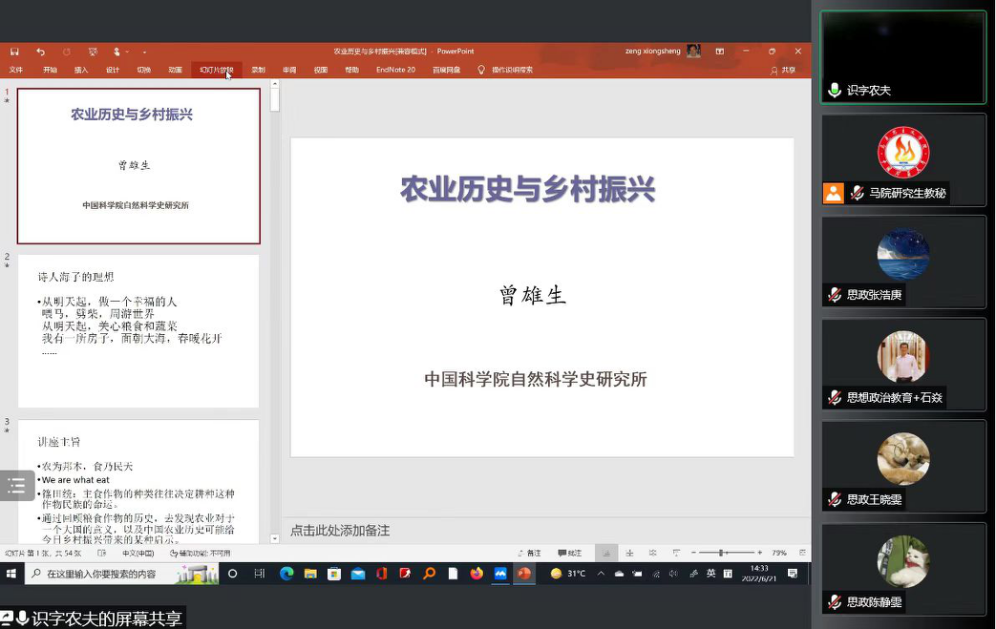Click the Save icon in the title bar

click(x=14, y=51)
